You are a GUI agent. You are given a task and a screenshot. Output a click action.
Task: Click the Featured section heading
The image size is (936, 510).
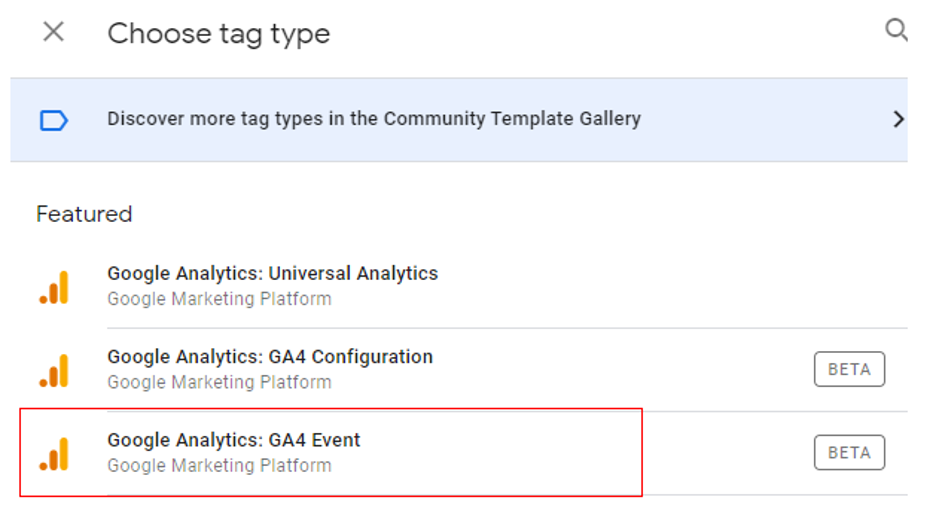[84, 214]
